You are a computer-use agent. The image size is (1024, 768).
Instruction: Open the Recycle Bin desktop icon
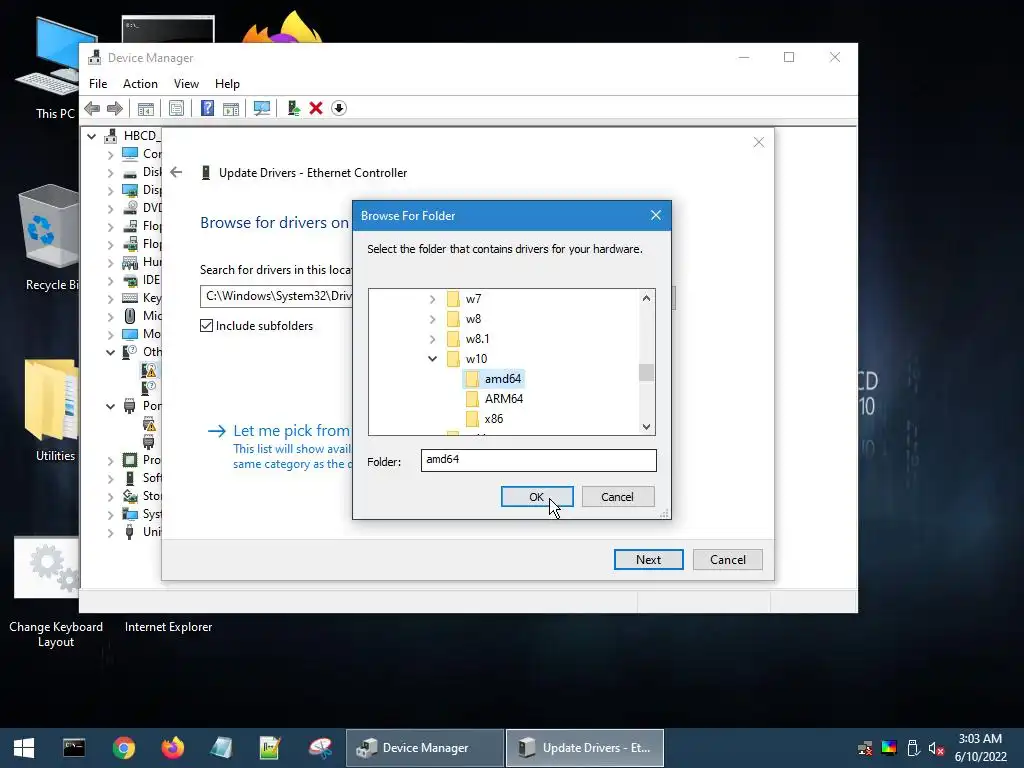coord(51,238)
